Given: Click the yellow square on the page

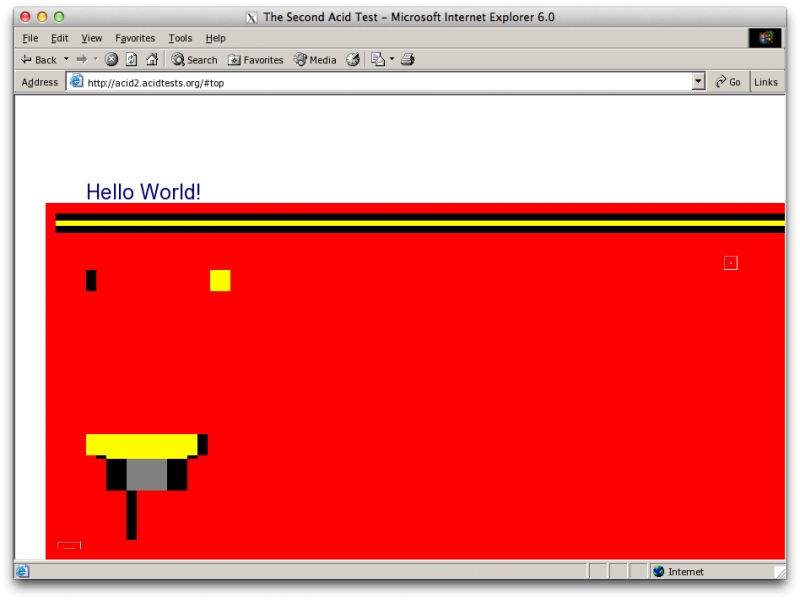Looking at the screenshot, I should [220, 281].
